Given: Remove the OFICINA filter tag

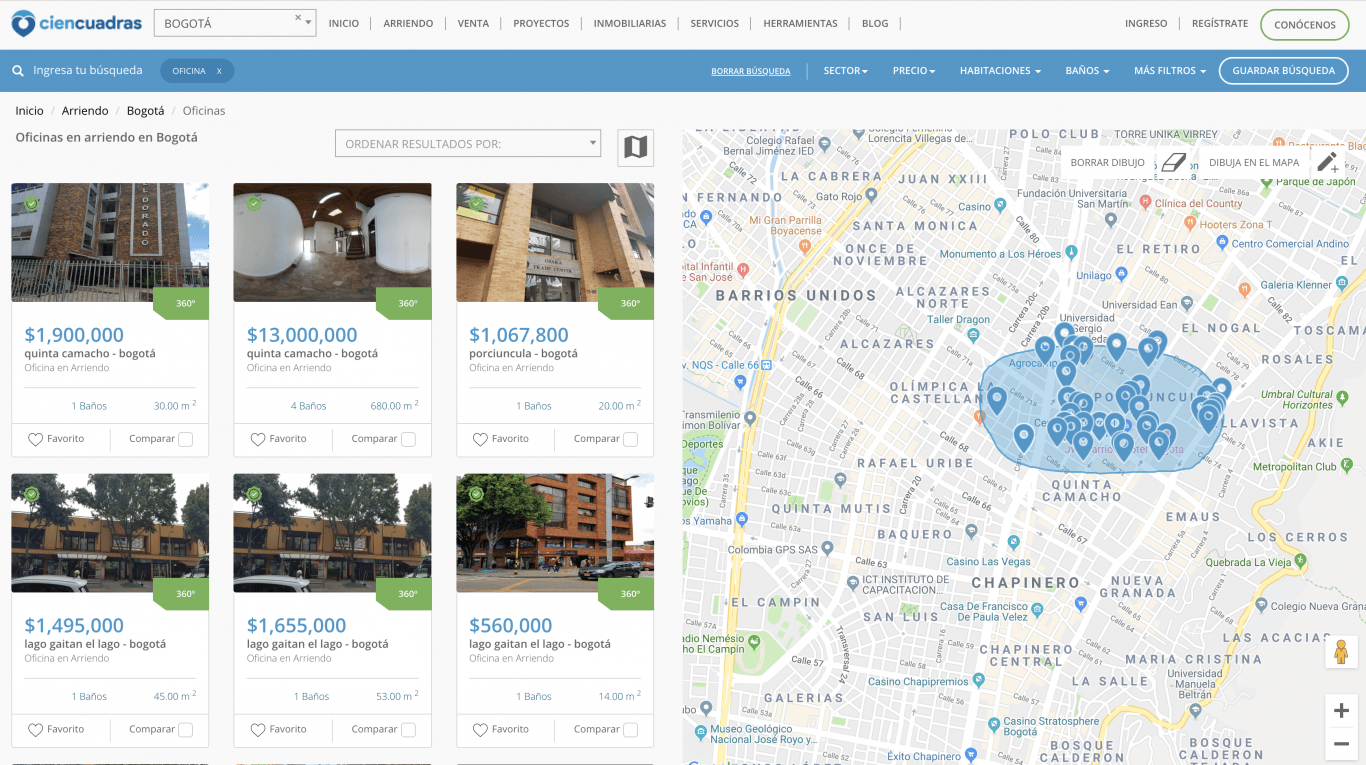Looking at the screenshot, I should (219, 71).
